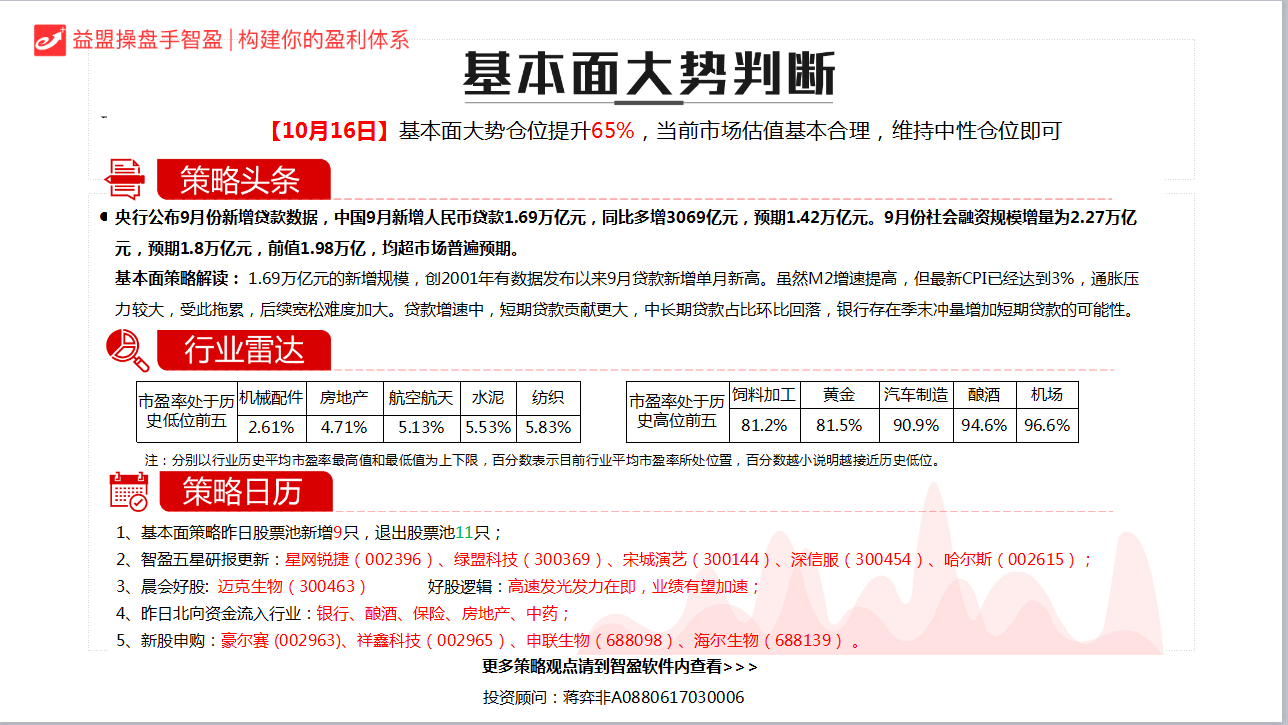Click the 96.6% value under 机场

[1047, 426]
